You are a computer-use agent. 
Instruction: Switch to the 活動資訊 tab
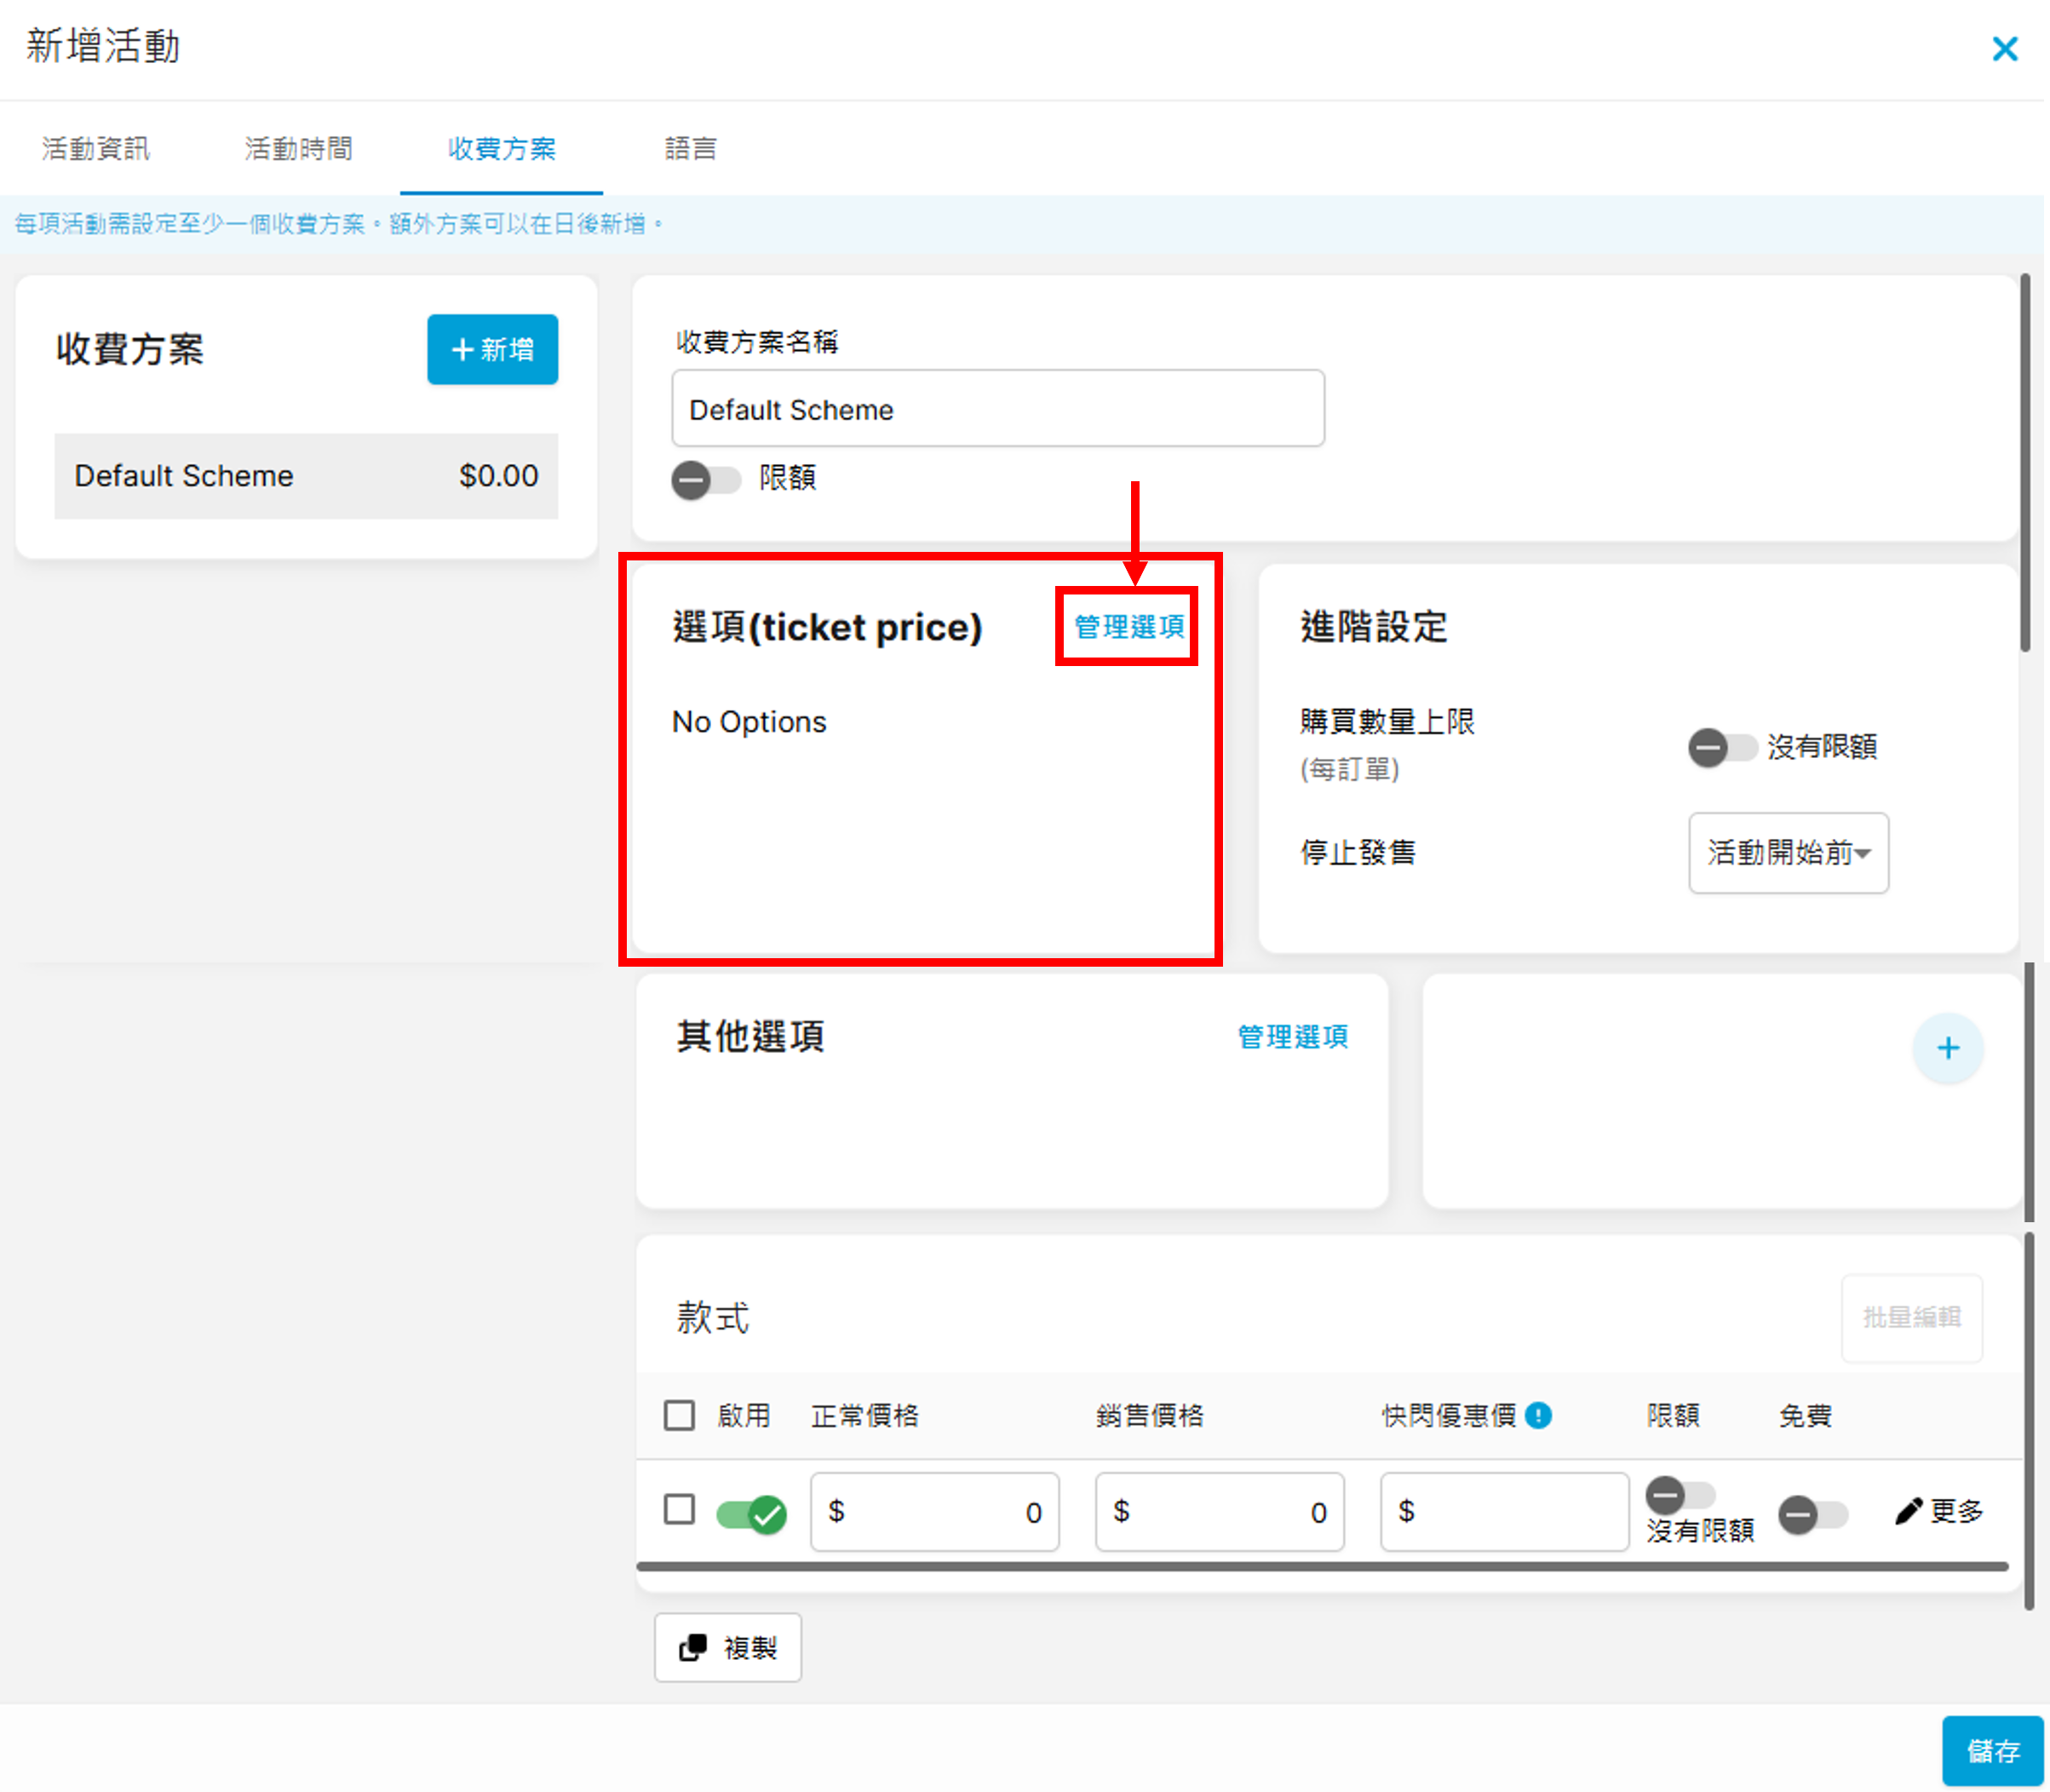click(96, 149)
